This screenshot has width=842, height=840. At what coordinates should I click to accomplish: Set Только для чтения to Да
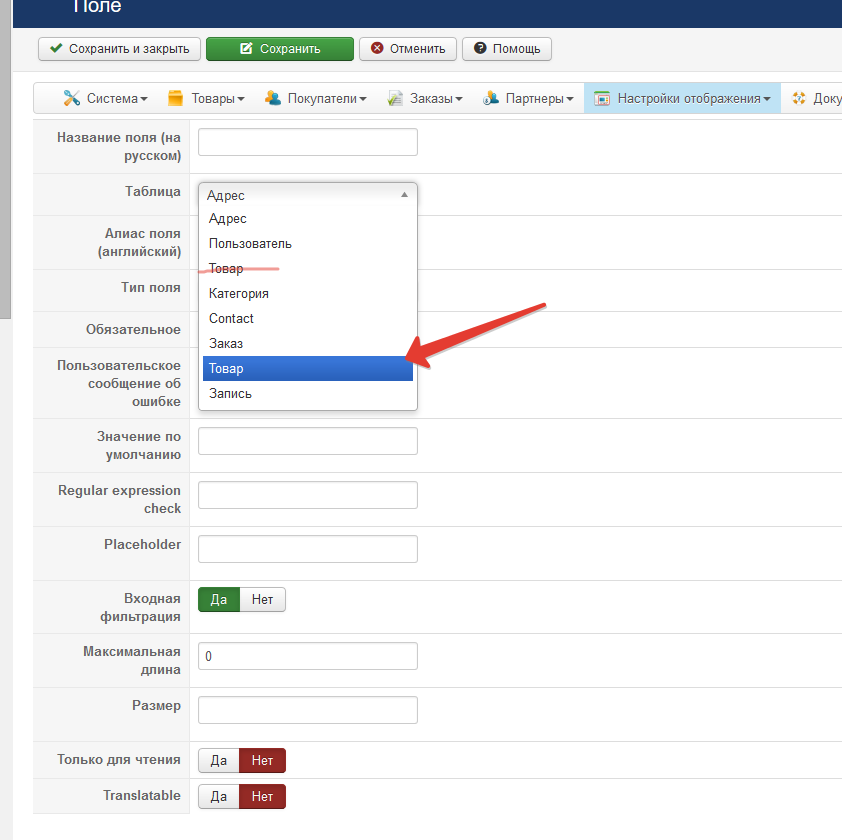[x=219, y=761]
